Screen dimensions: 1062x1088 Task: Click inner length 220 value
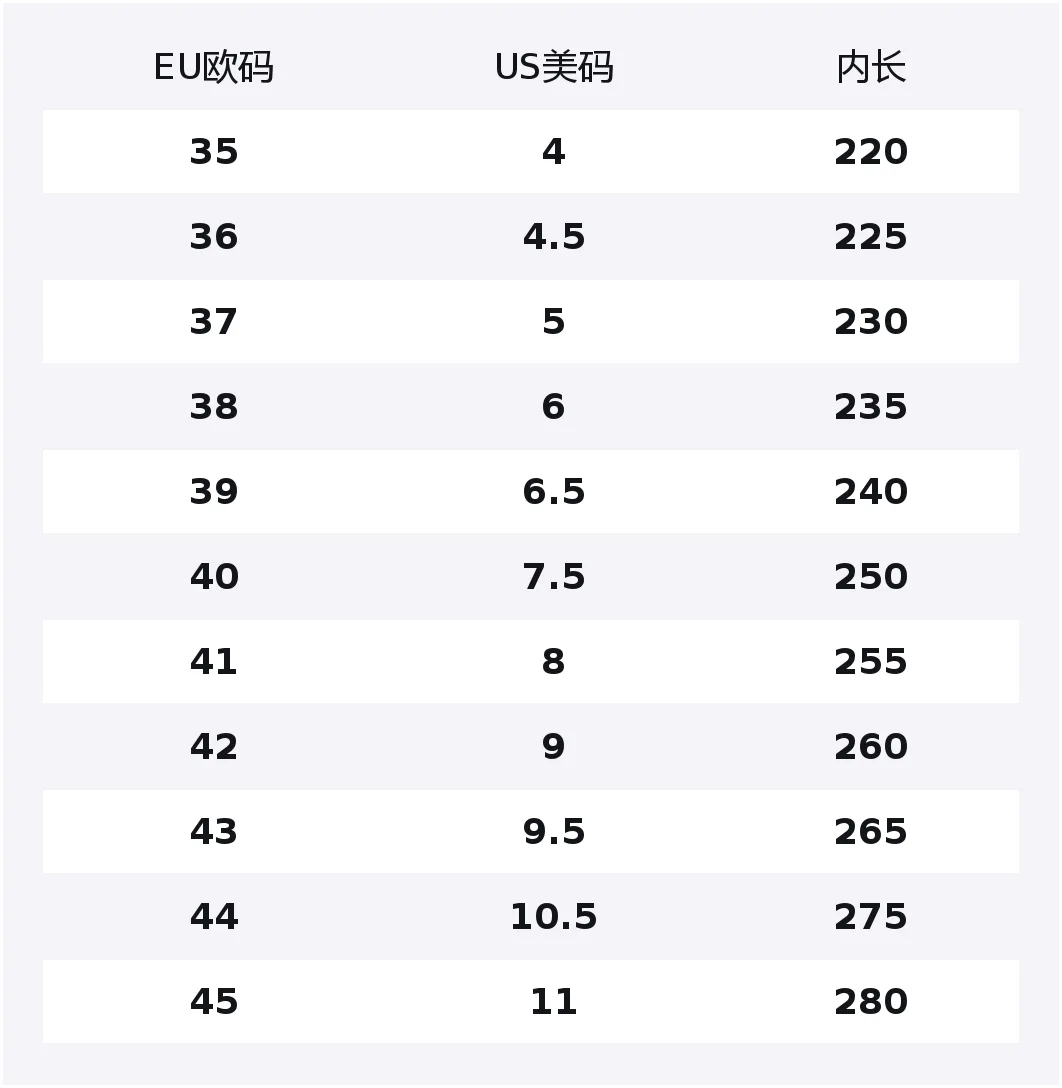870,152
